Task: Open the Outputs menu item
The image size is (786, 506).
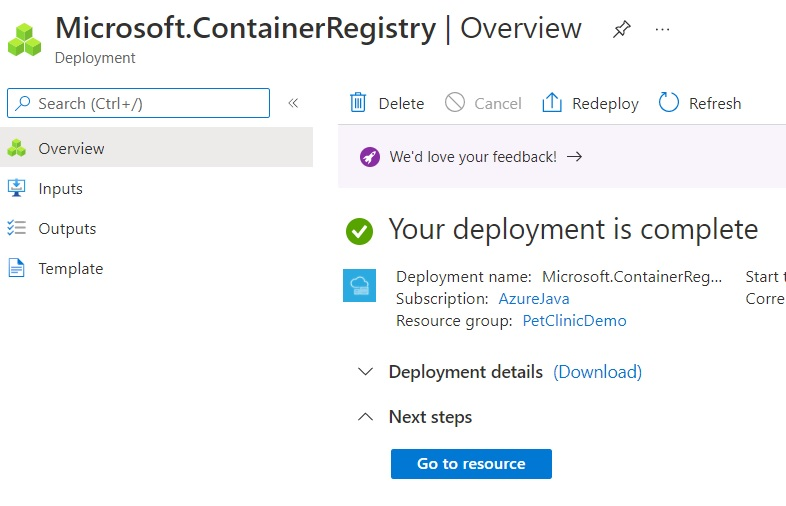Action: pos(156,228)
